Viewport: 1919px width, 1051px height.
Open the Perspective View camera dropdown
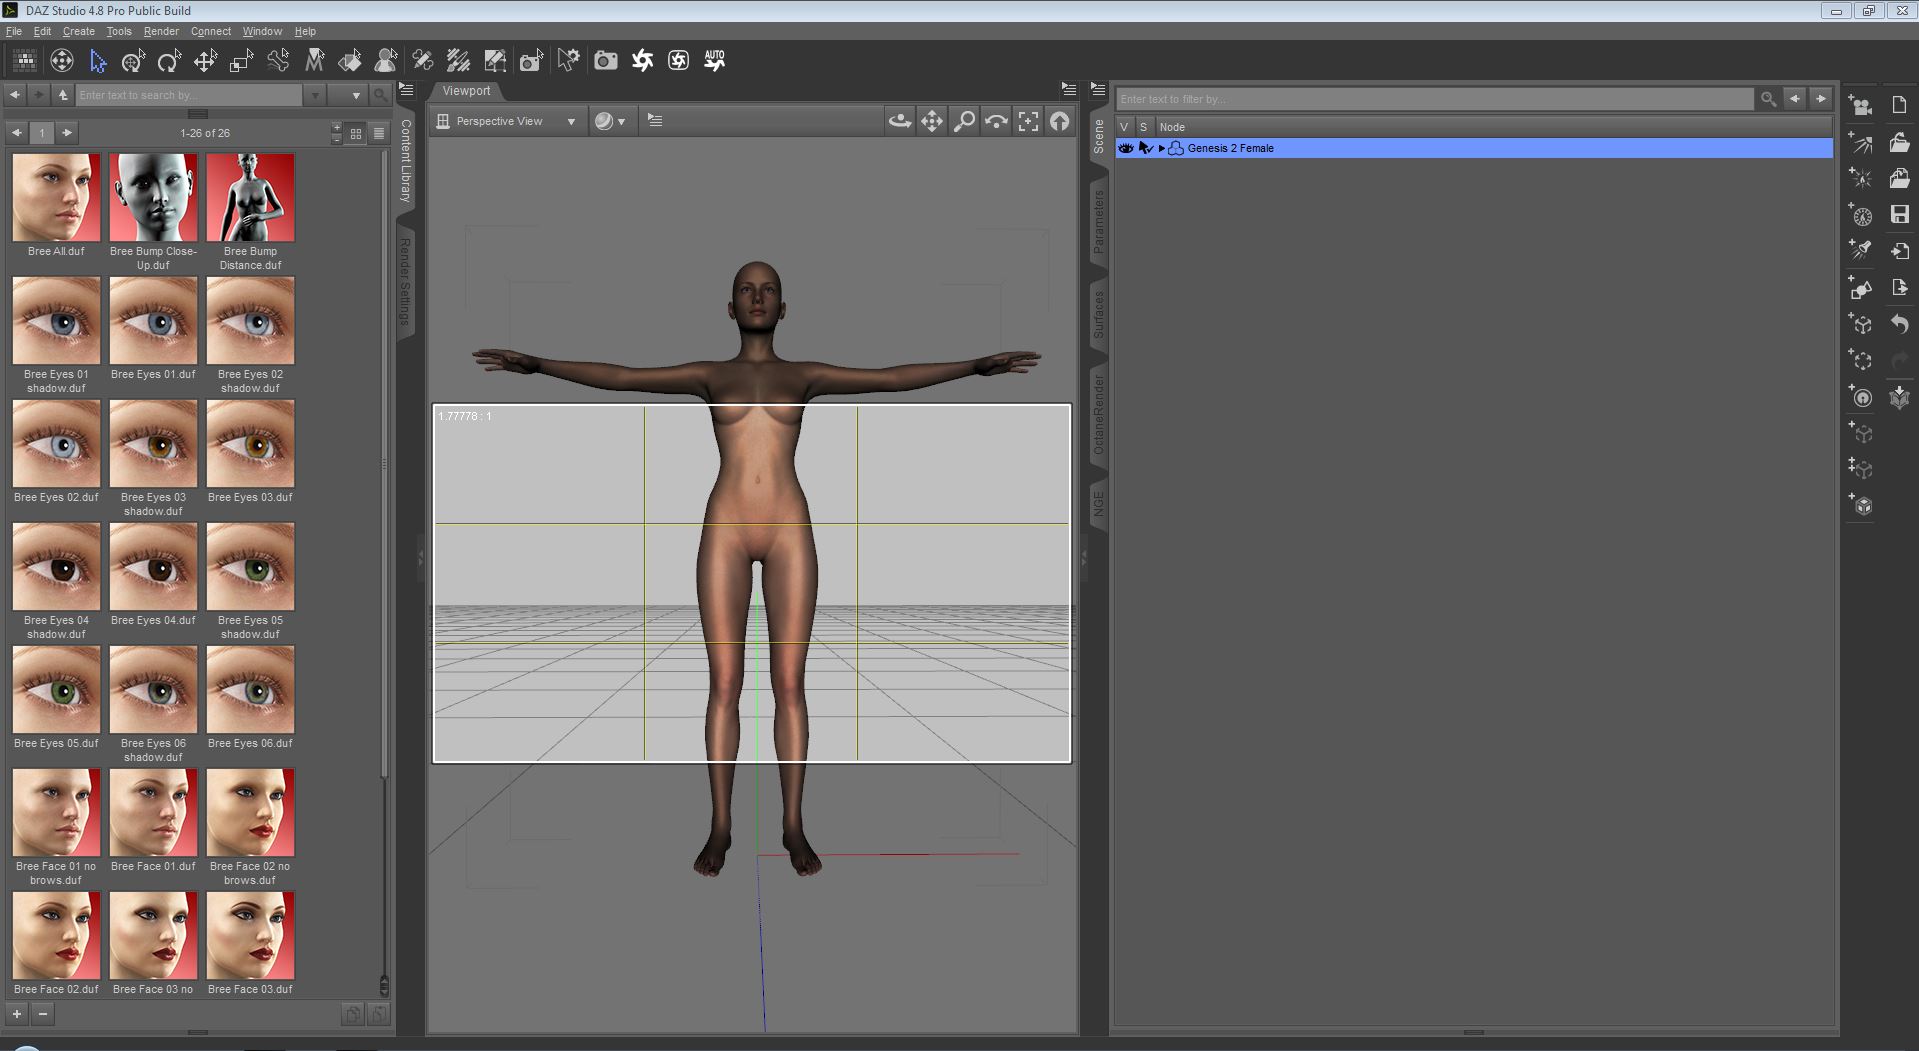pyautogui.click(x=508, y=121)
